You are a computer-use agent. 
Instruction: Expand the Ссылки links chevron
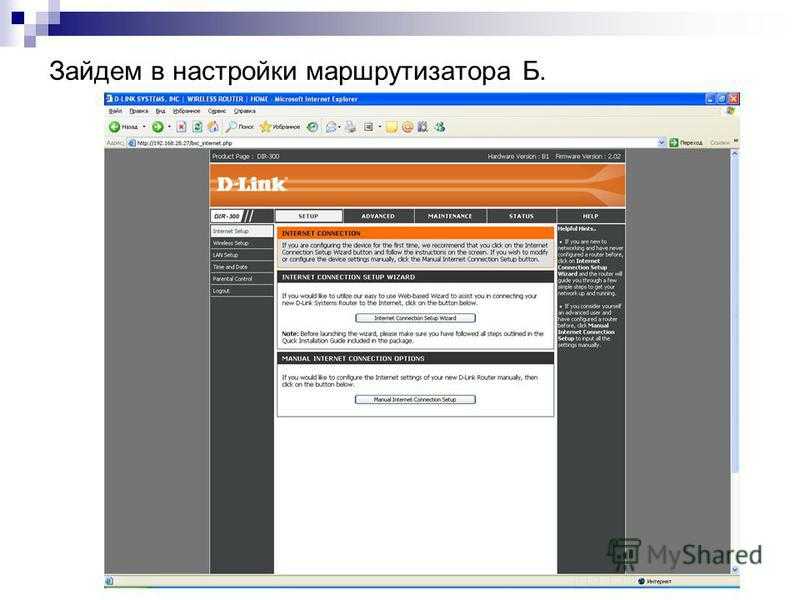[736, 140]
